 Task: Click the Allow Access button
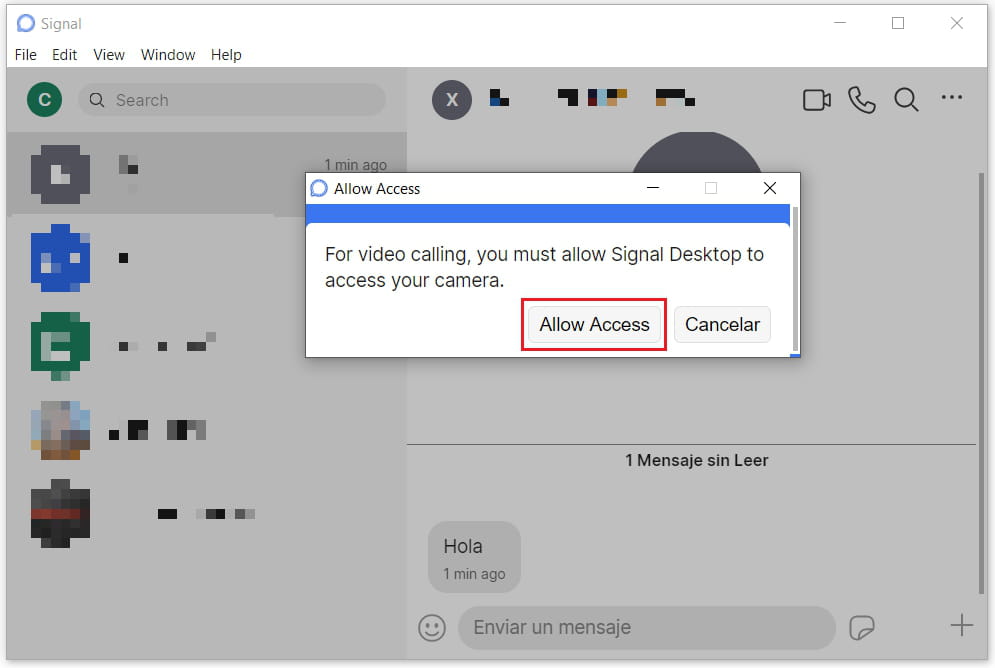tap(594, 325)
